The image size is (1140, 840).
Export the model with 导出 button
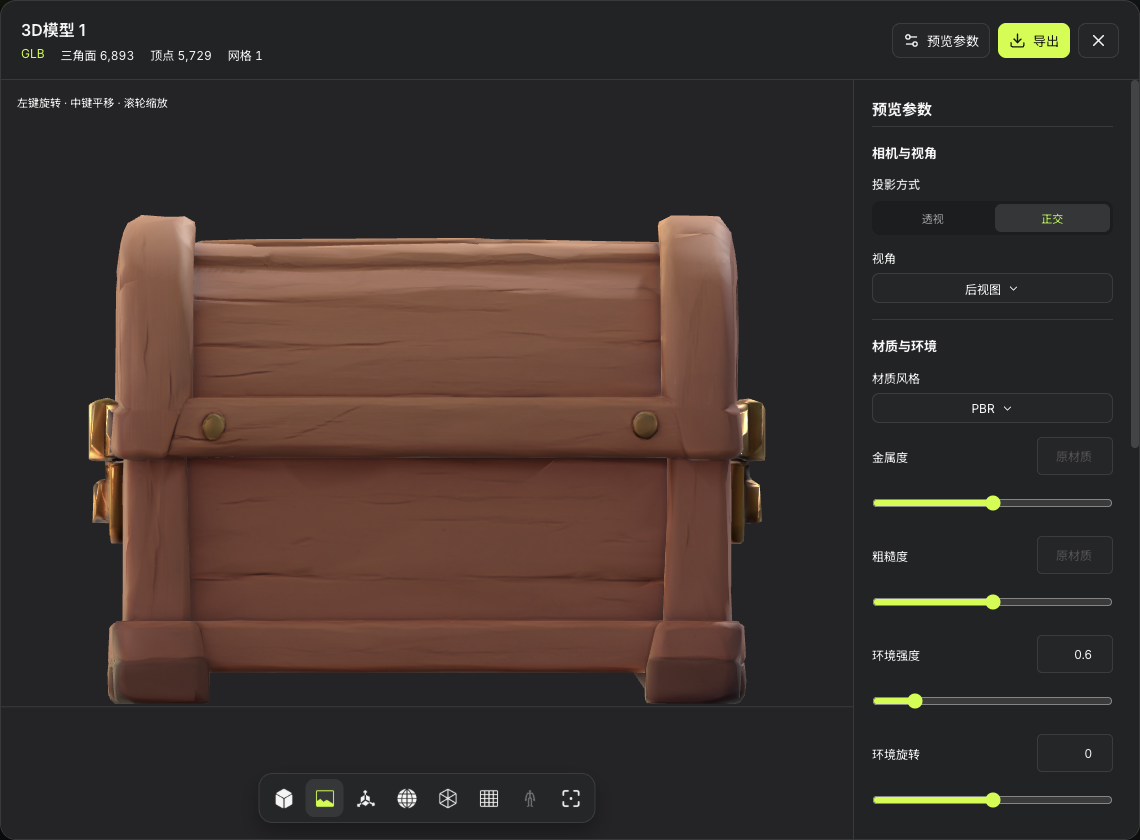point(1034,41)
